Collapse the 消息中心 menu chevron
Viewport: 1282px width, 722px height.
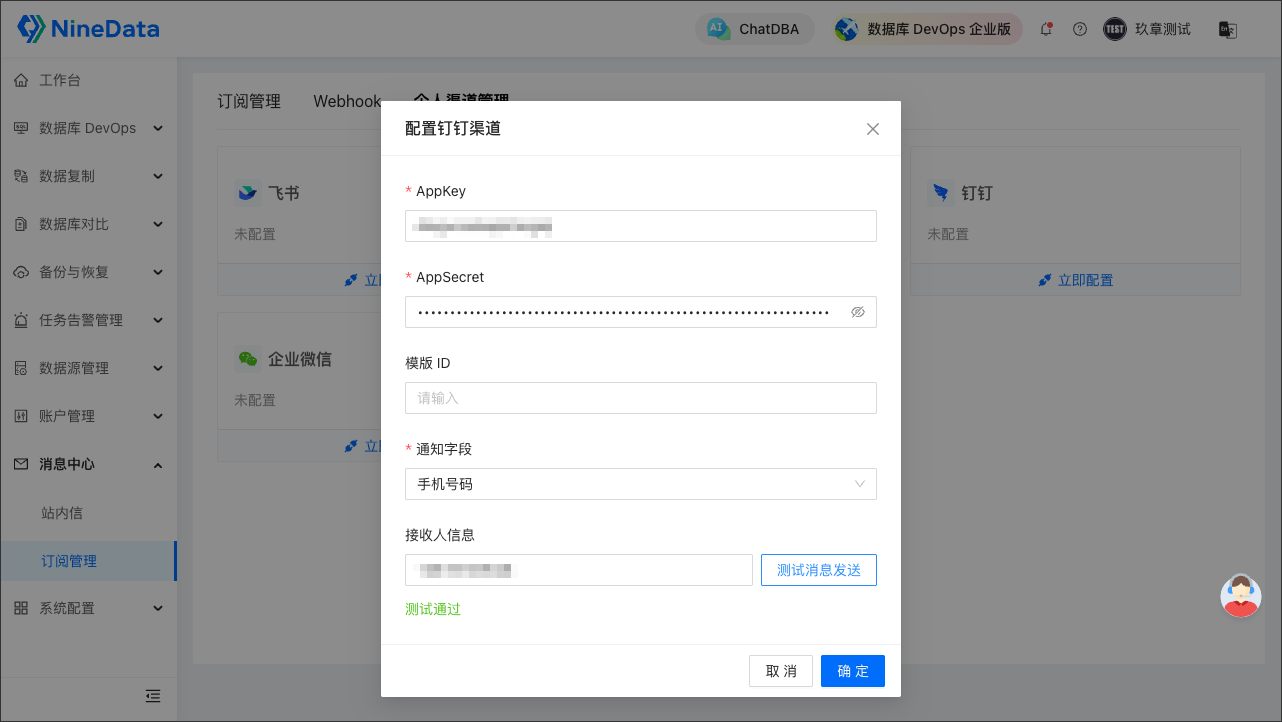pos(157,464)
